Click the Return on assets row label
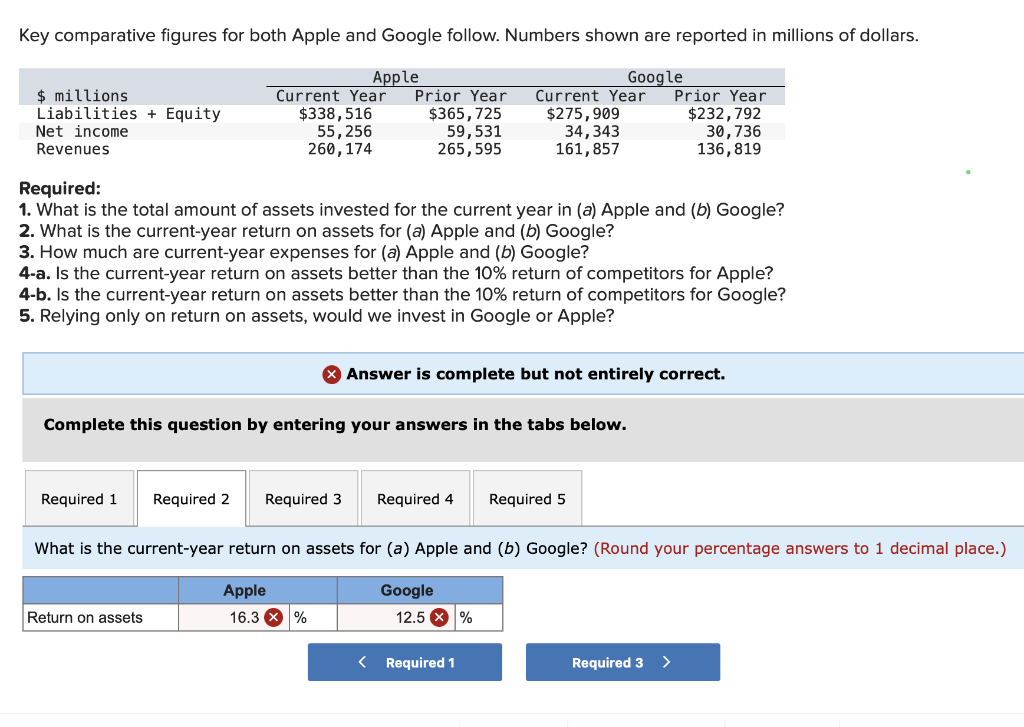 [85, 617]
